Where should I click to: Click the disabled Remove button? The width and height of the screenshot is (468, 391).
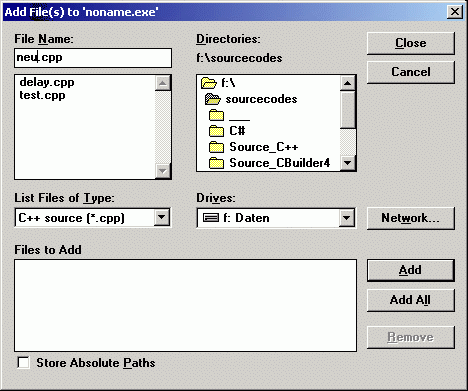[411, 337]
